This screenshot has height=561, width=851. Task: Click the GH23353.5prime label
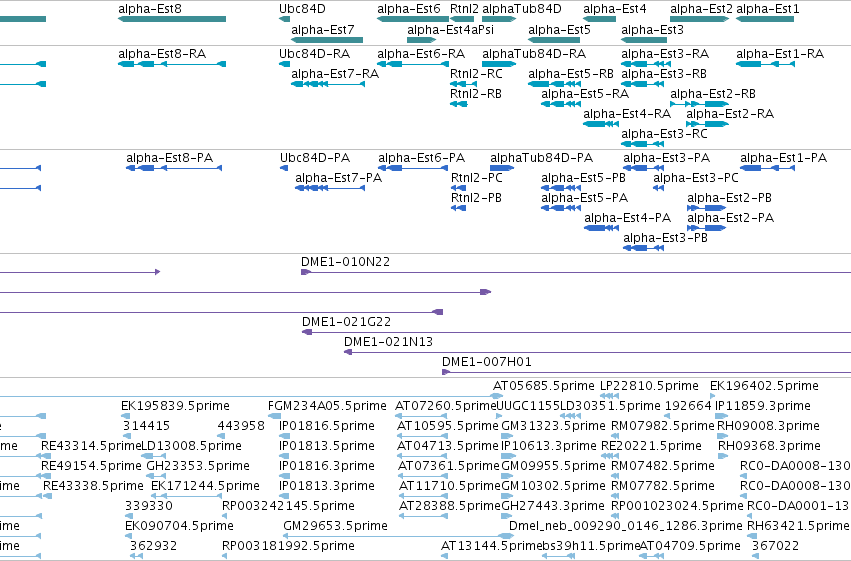(198, 466)
